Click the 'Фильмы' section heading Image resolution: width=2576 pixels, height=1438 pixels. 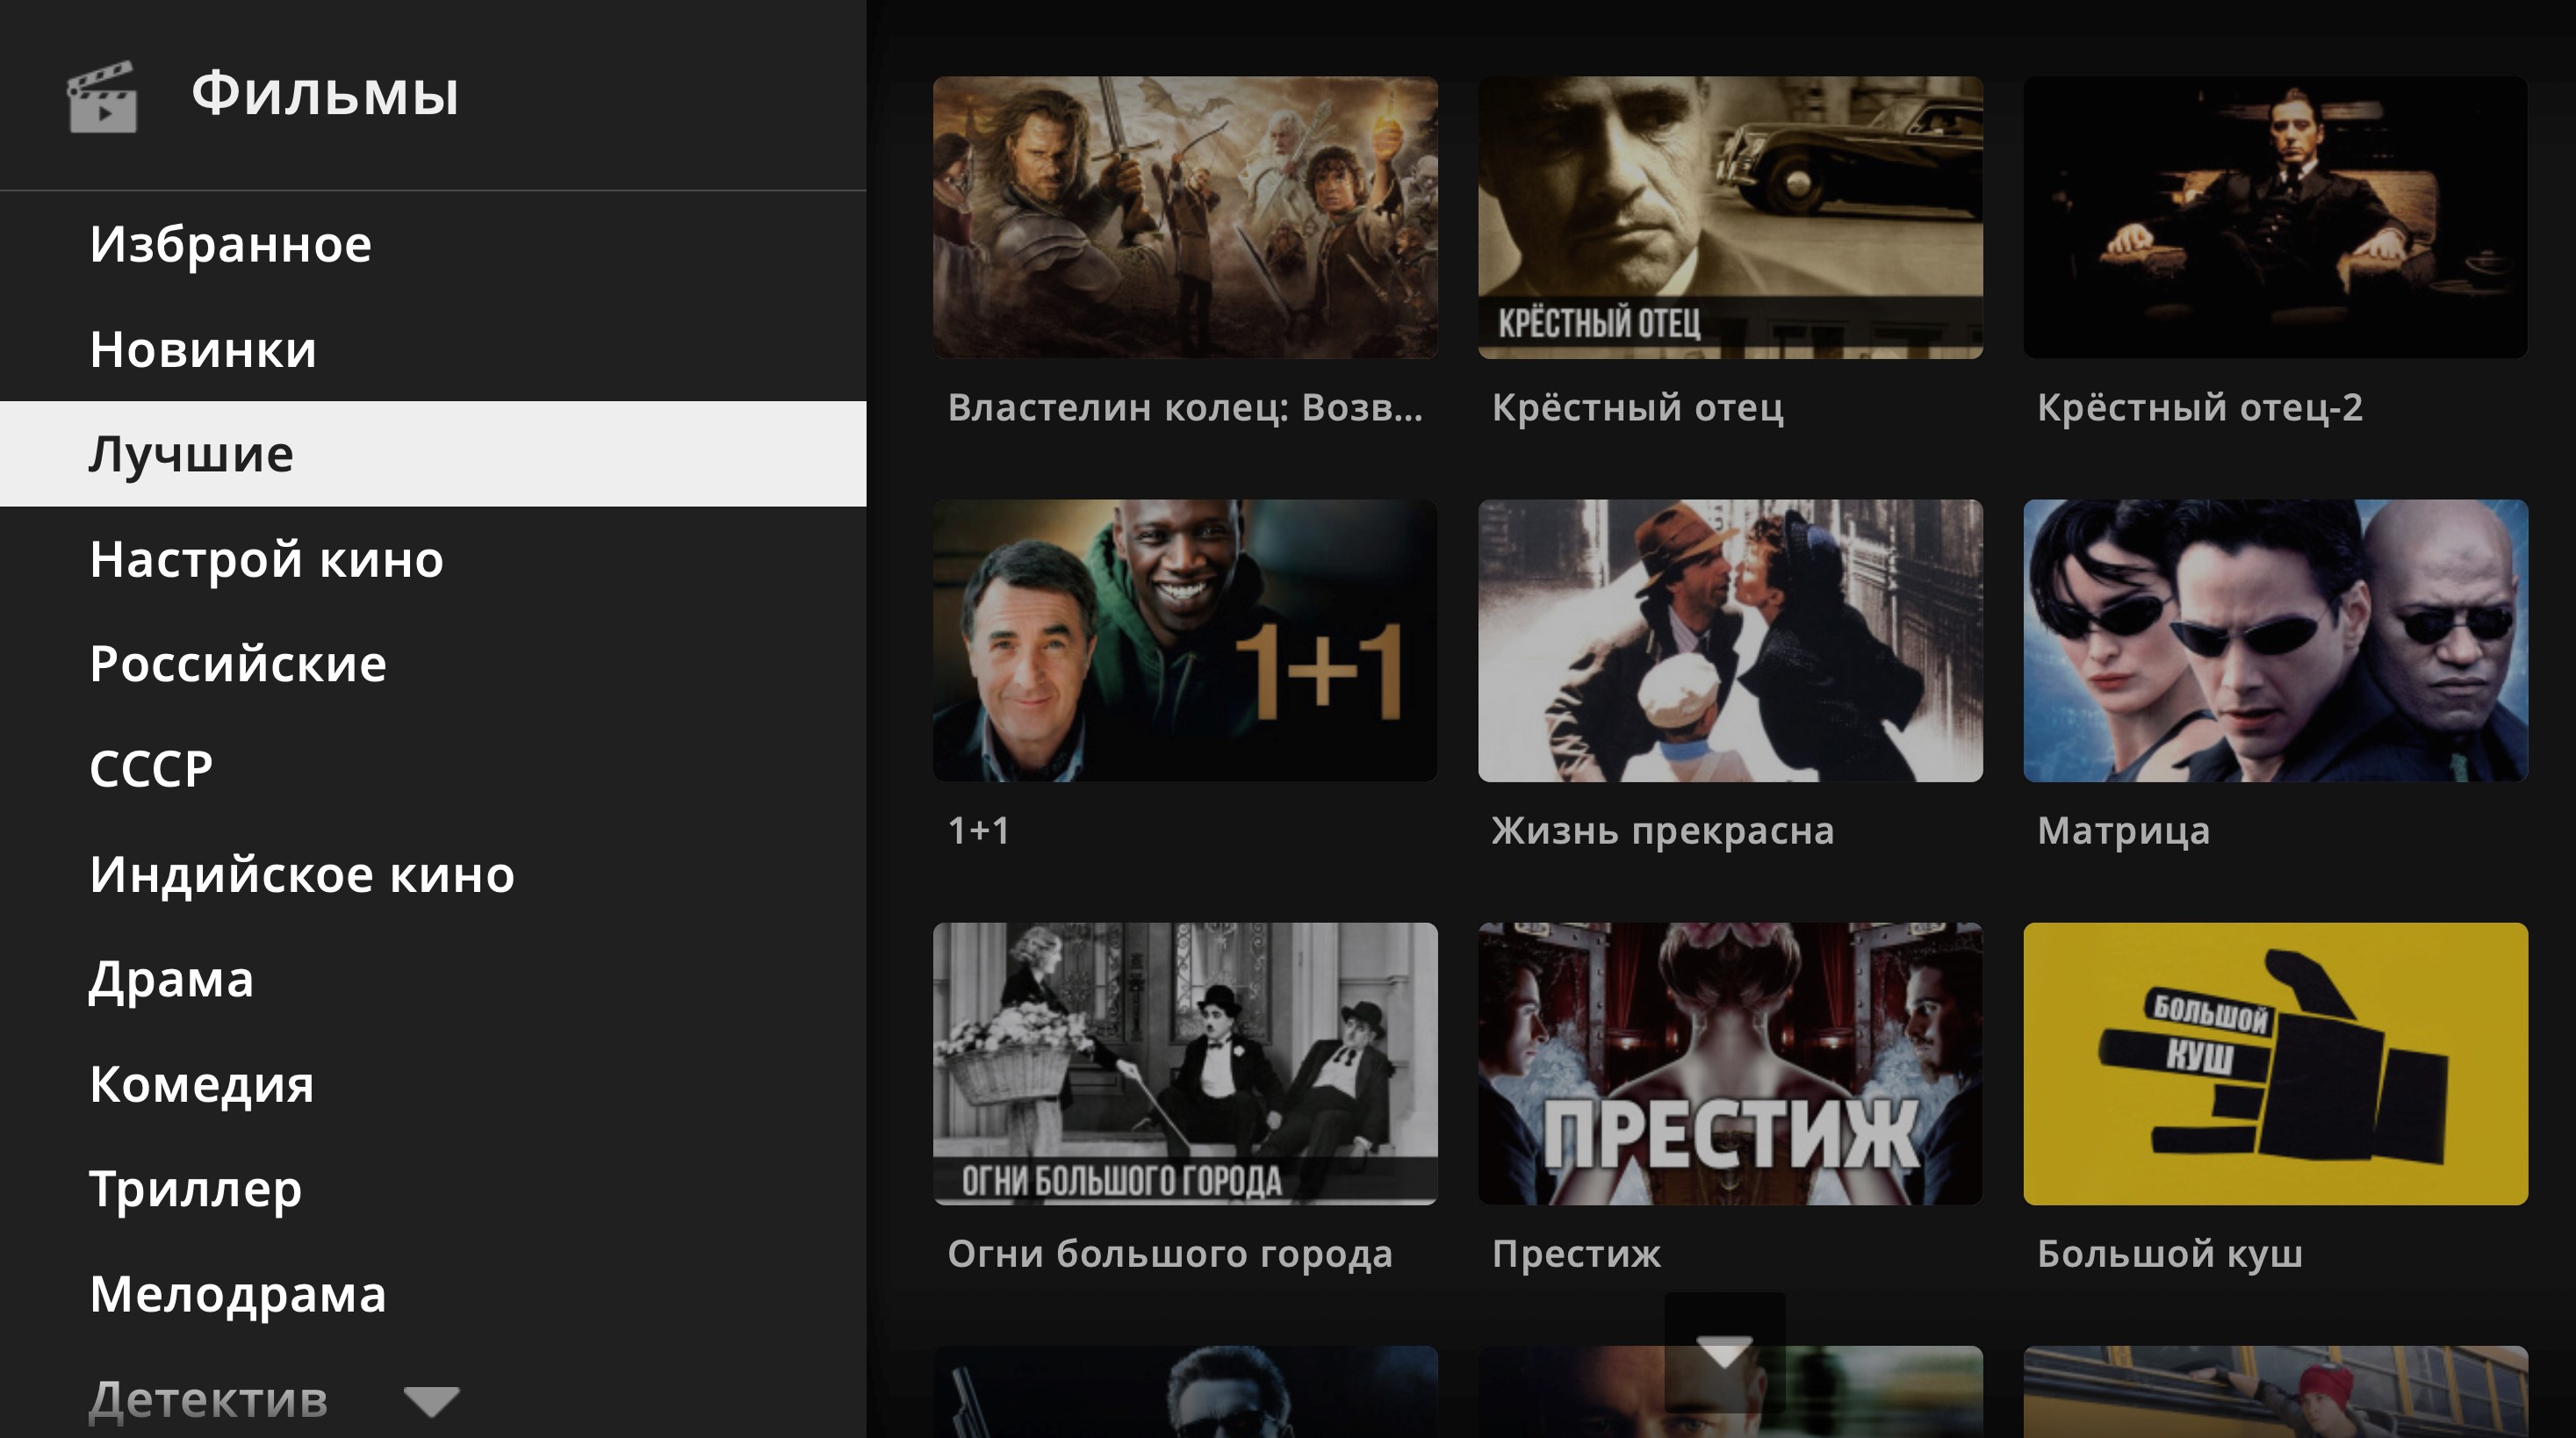(x=325, y=94)
